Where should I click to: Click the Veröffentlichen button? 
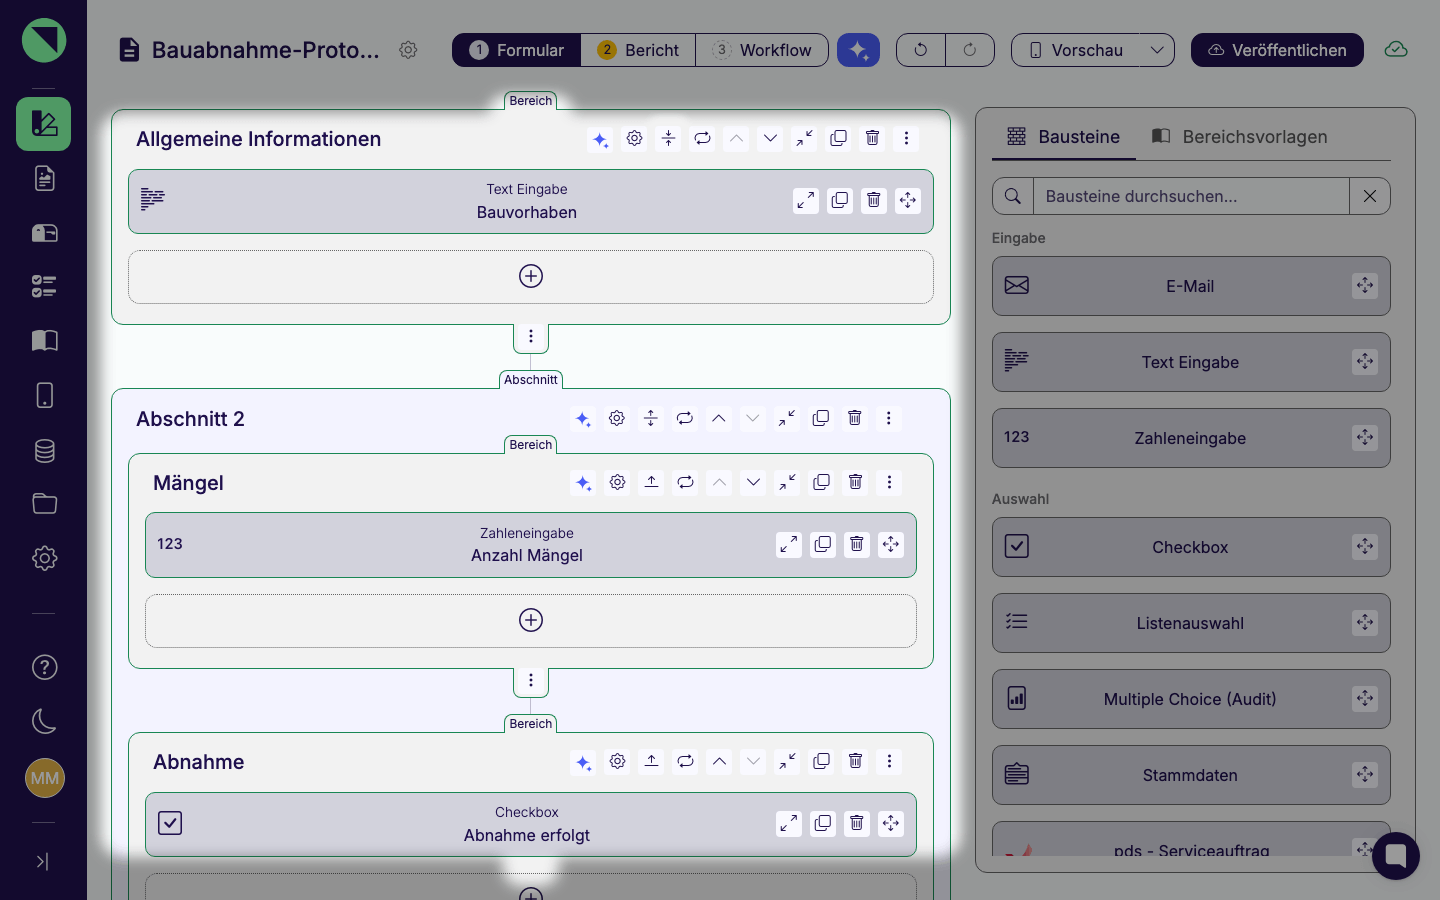tap(1277, 50)
